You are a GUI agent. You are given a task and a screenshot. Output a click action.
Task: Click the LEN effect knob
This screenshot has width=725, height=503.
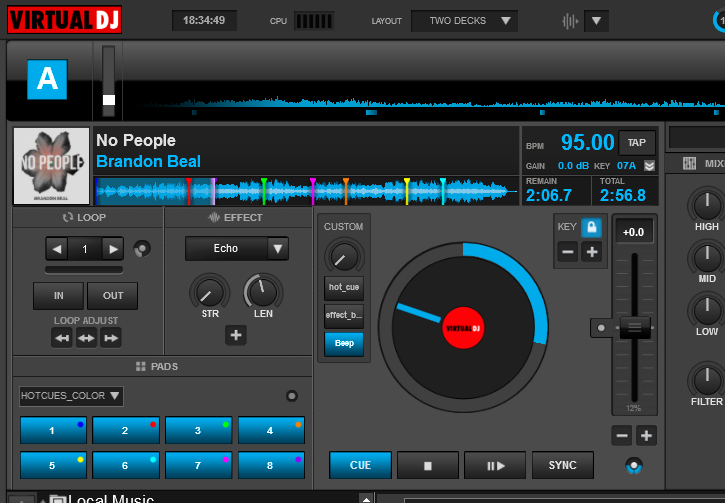tap(263, 292)
